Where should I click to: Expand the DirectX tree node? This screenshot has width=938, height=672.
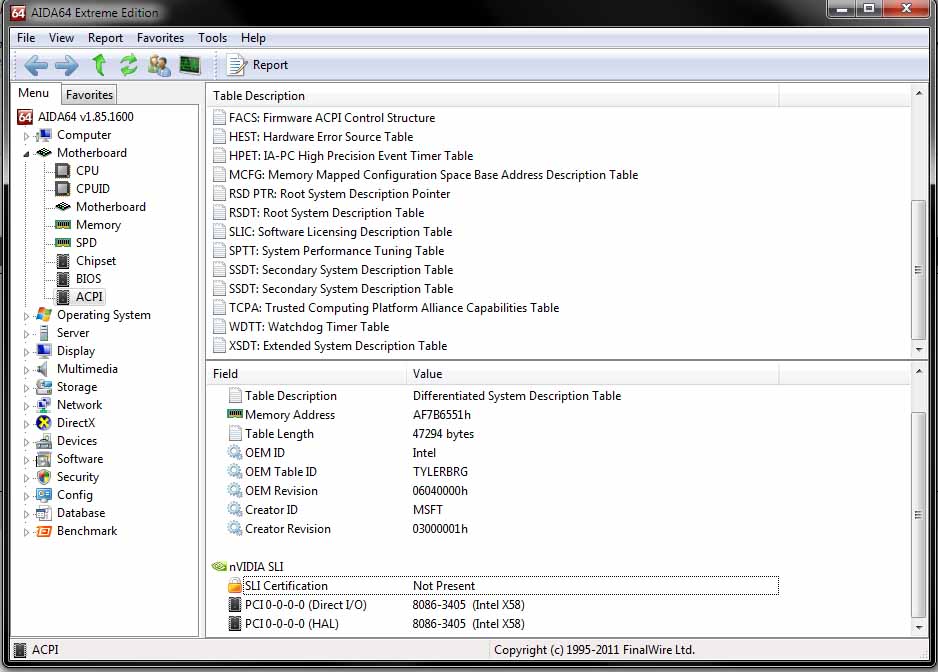[26, 424]
